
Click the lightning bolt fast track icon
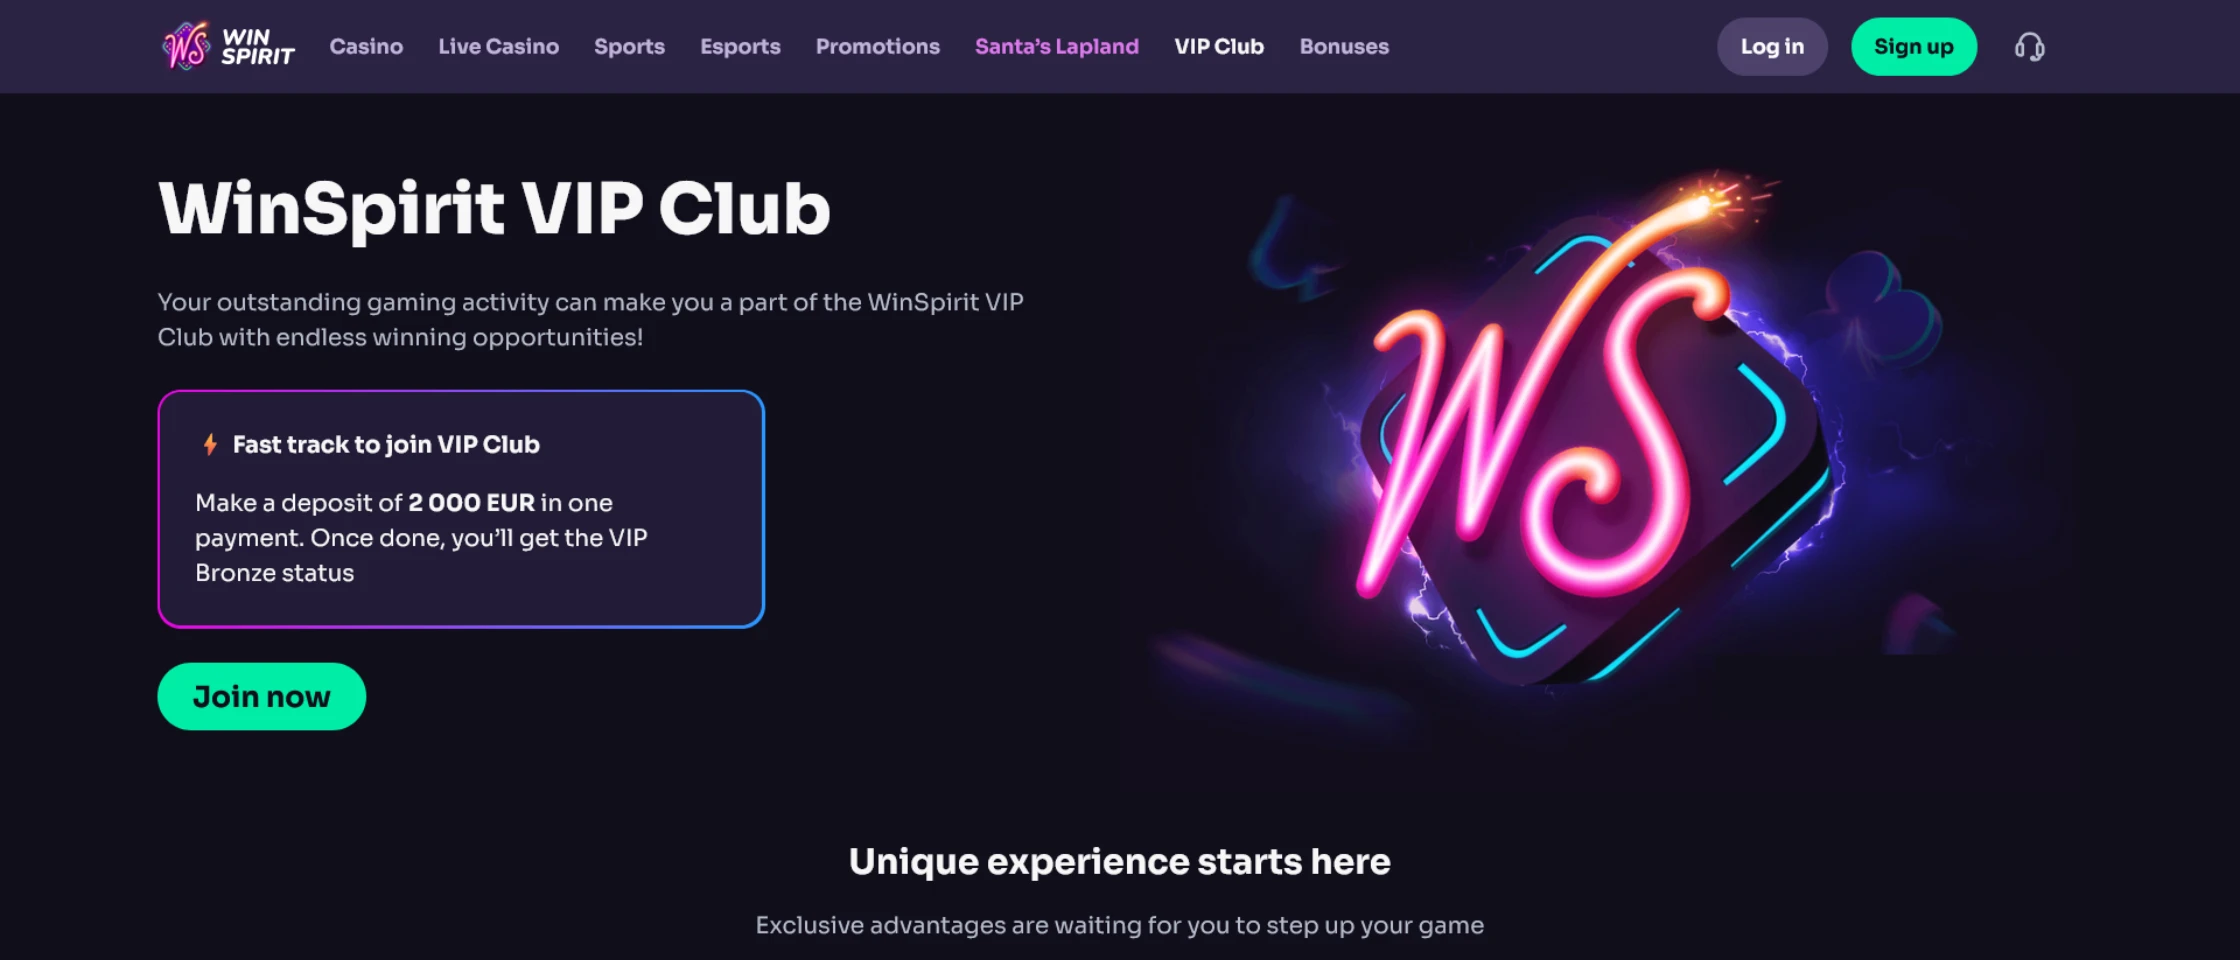pos(210,444)
